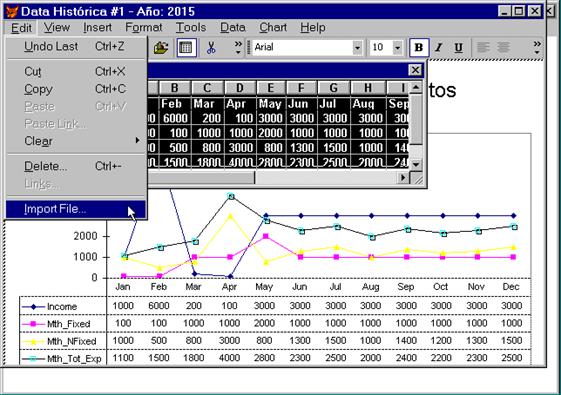The height and width of the screenshot is (395, 561).
Task: Open the Import File folder icon
Action: [161, 48]
